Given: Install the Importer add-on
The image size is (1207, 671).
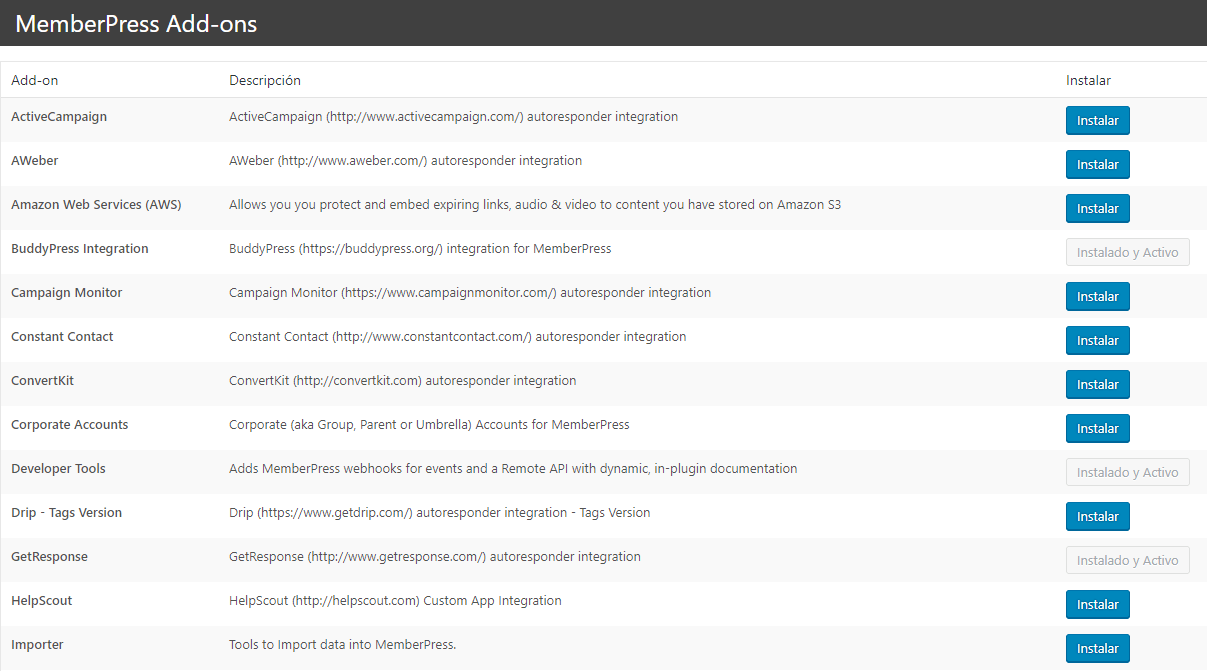Looking at the screenshot, I should point(1097,648).
